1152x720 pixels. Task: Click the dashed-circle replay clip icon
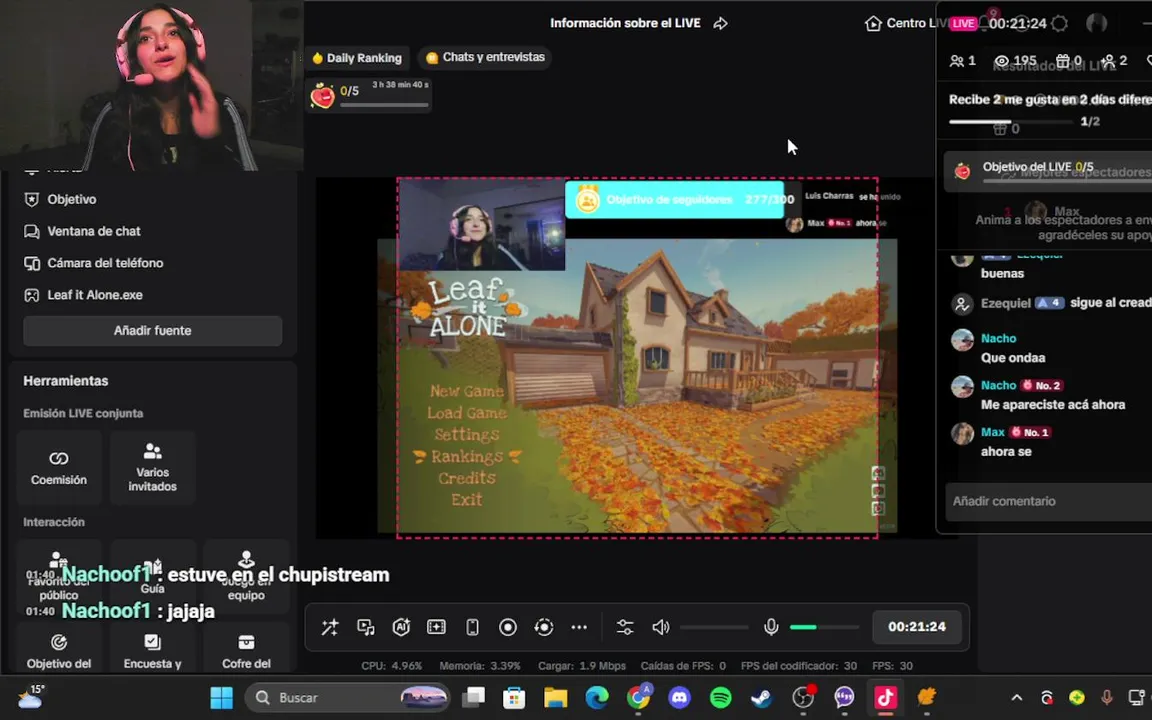[544, 627]
